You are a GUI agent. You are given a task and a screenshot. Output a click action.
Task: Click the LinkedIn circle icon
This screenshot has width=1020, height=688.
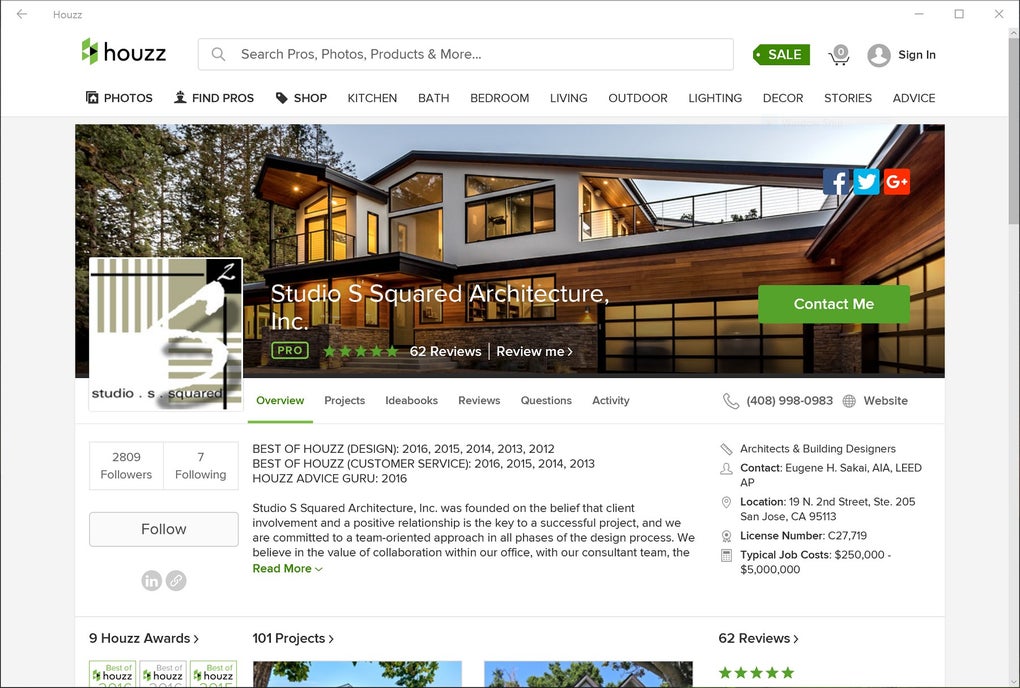[152, 580]
